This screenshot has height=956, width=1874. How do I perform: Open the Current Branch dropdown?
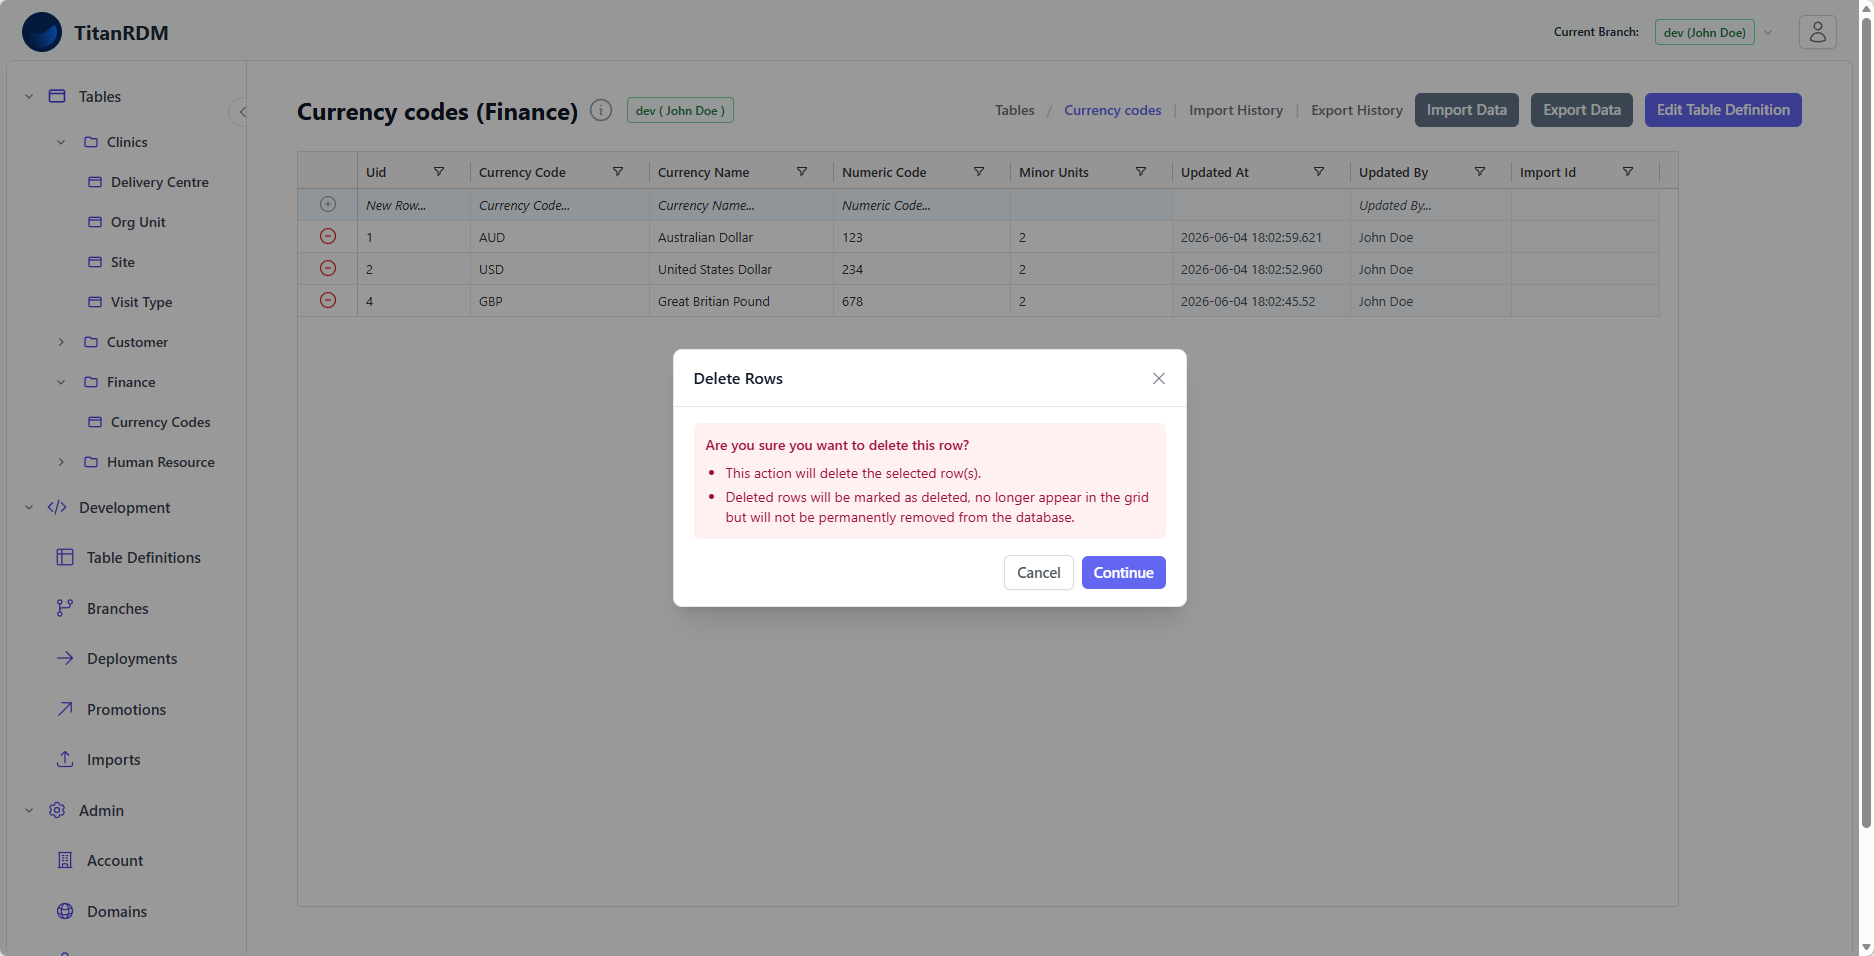1715,32
